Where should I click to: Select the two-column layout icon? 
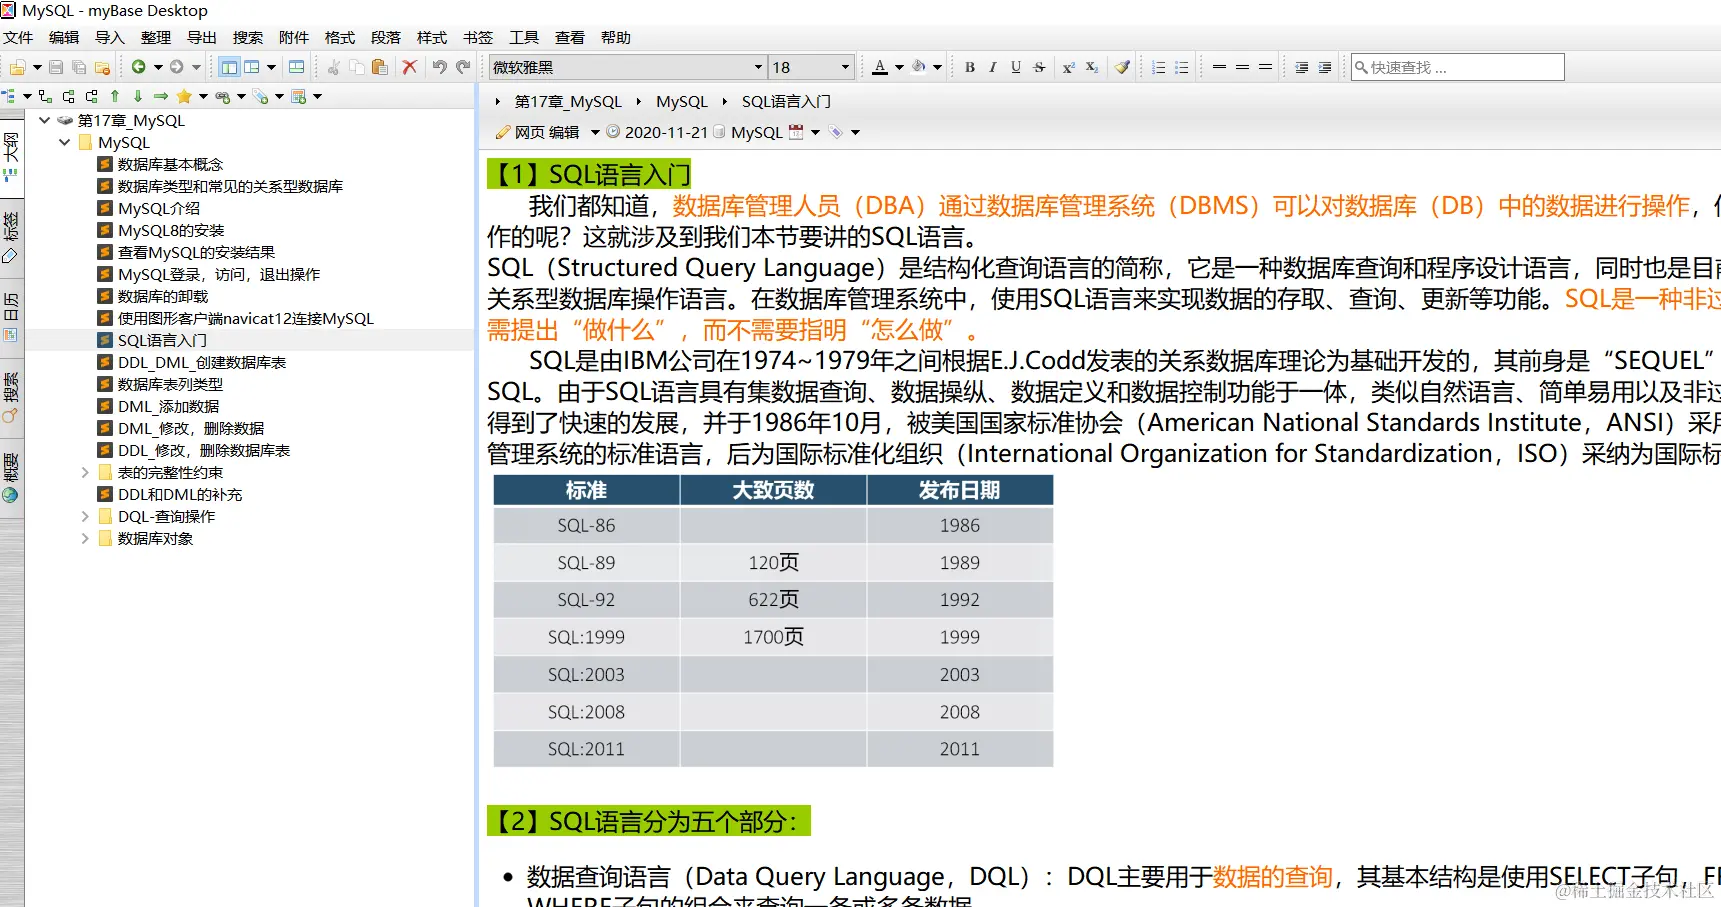point(229,67)
